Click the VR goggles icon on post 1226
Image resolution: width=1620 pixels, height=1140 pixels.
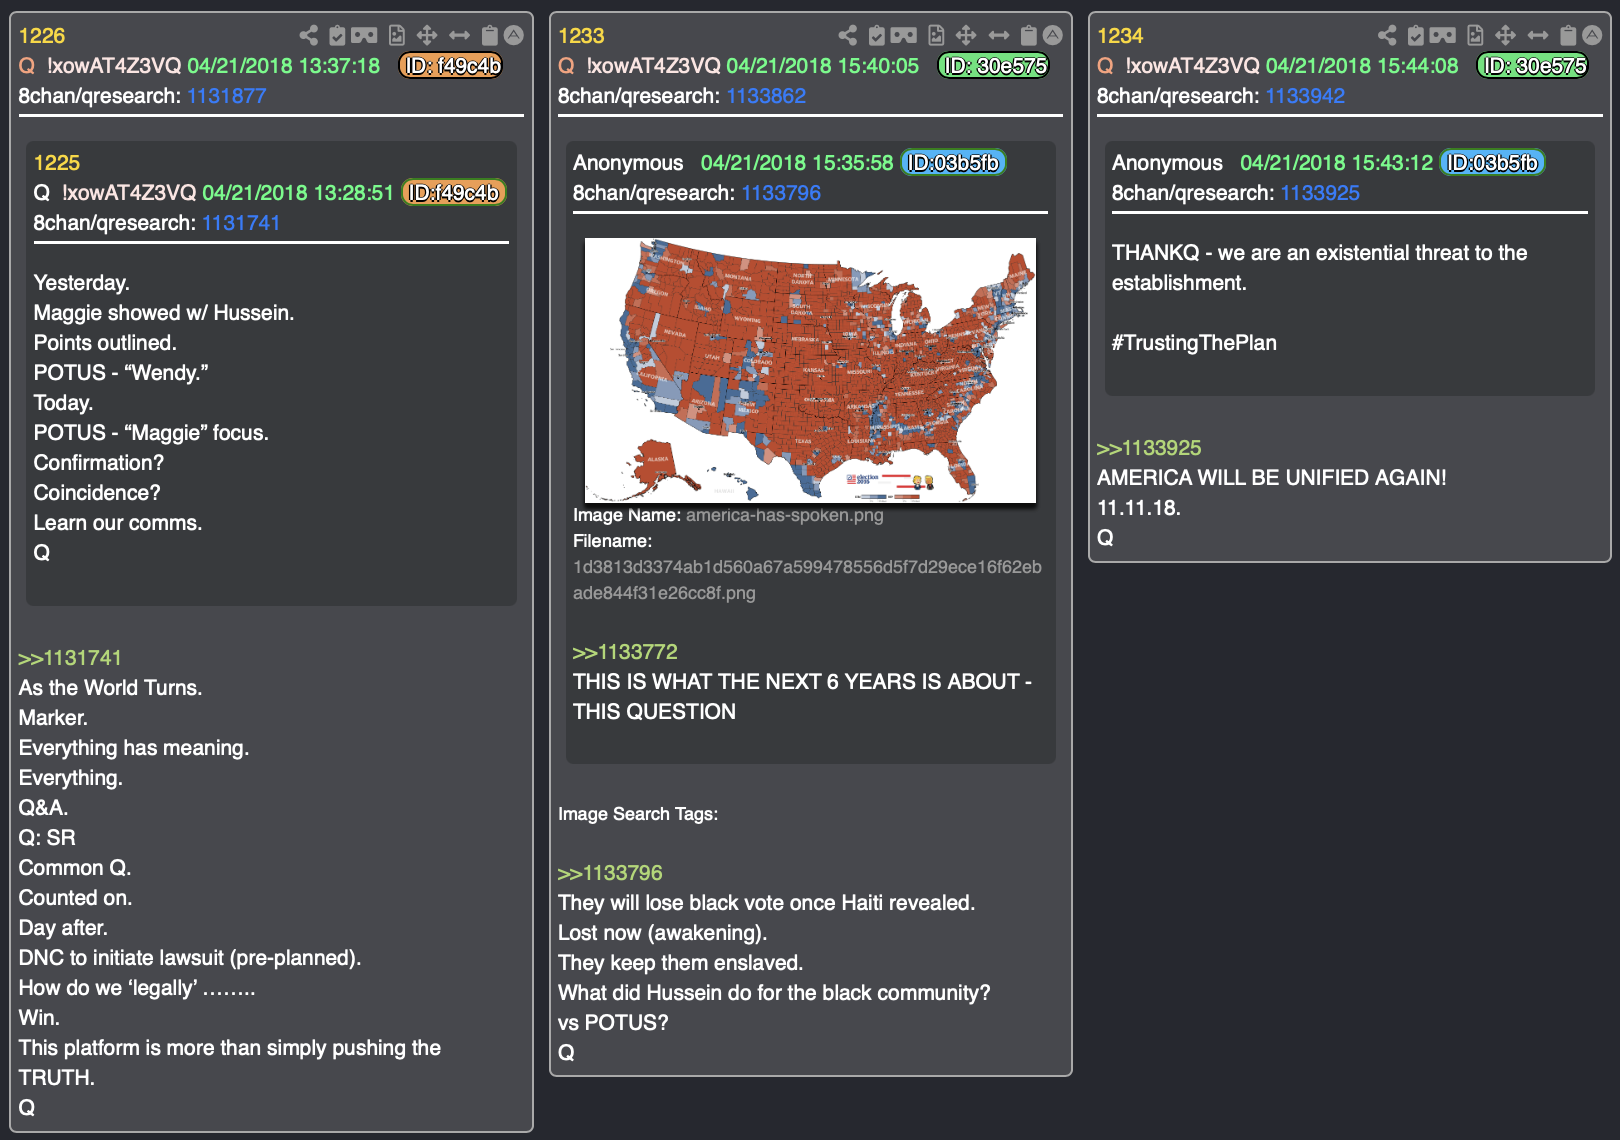click(x=364, y=36)
